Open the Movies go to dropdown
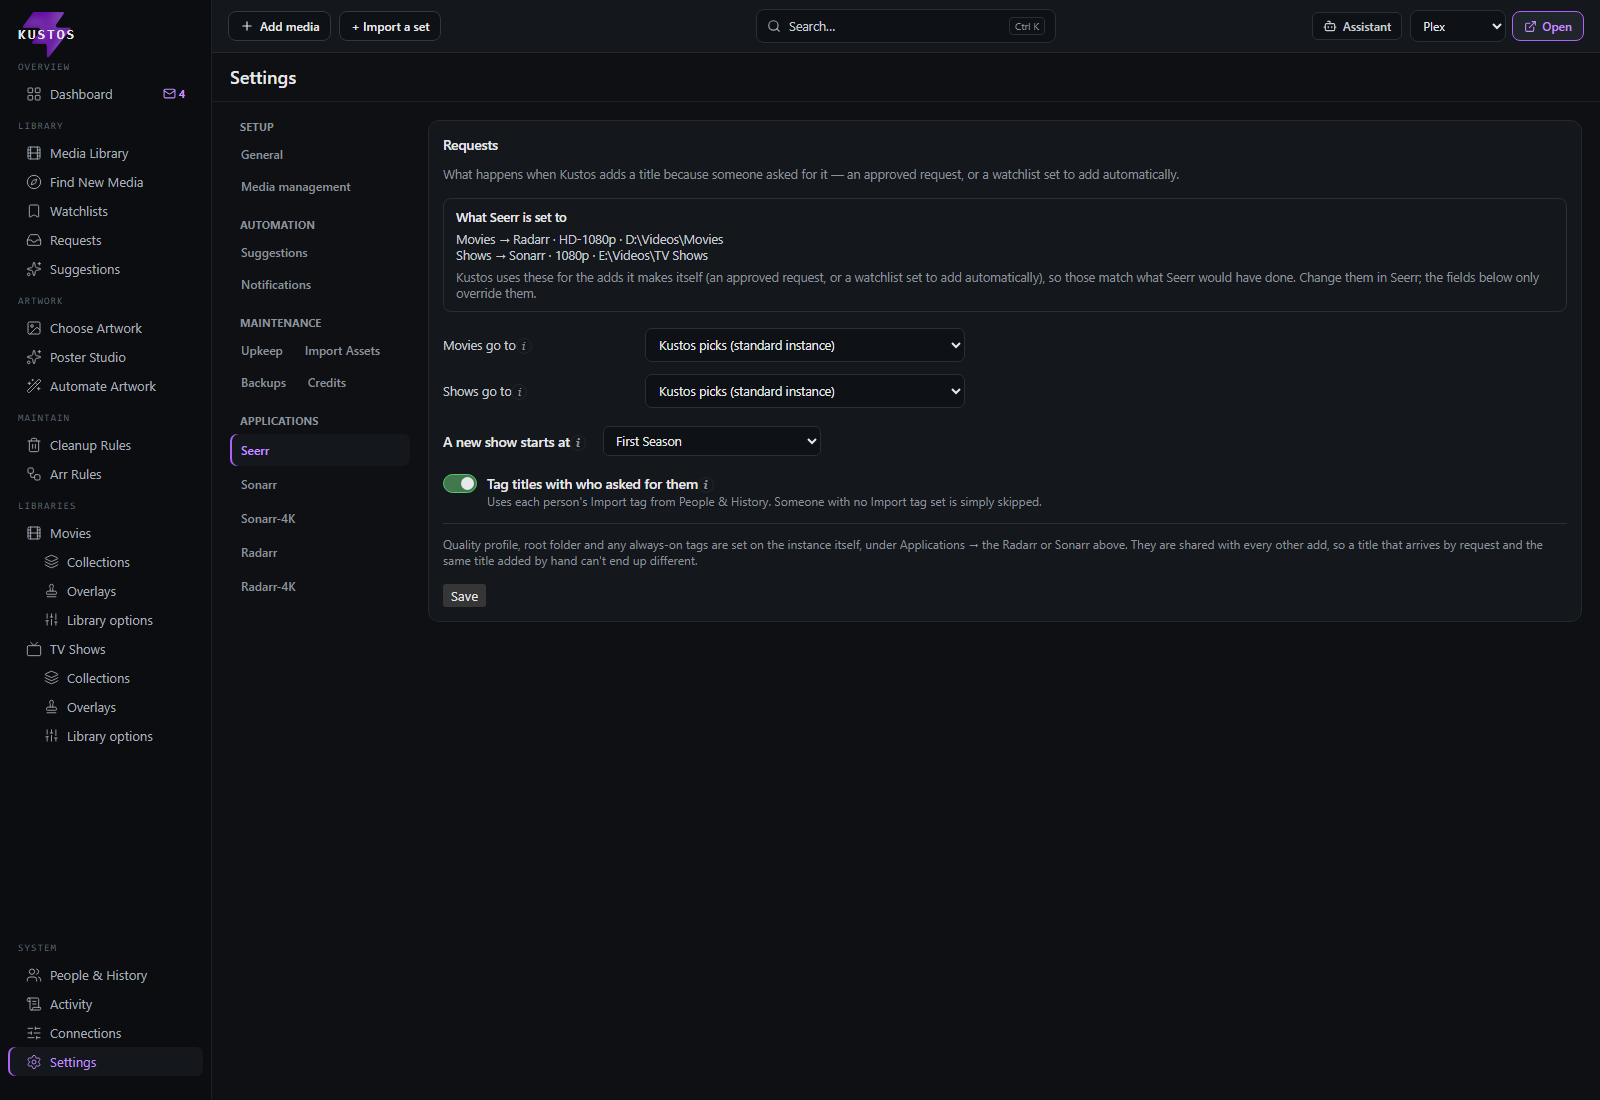Screen dimensions: 1600x1100 tap(805, 345)
